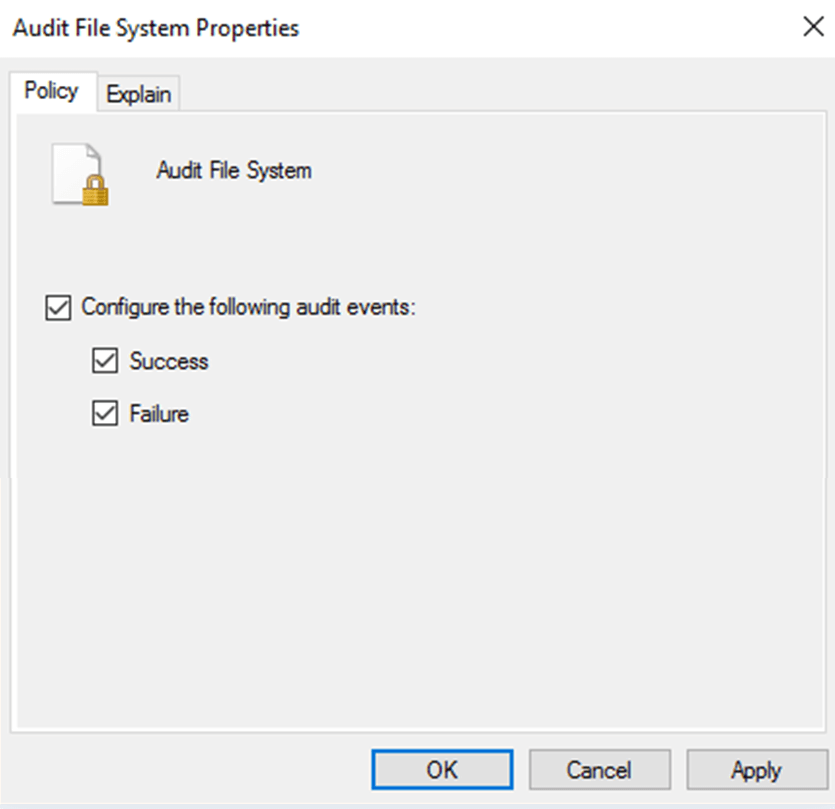Click the dialog title bar text
835x809 pixels.
(155, 28)
